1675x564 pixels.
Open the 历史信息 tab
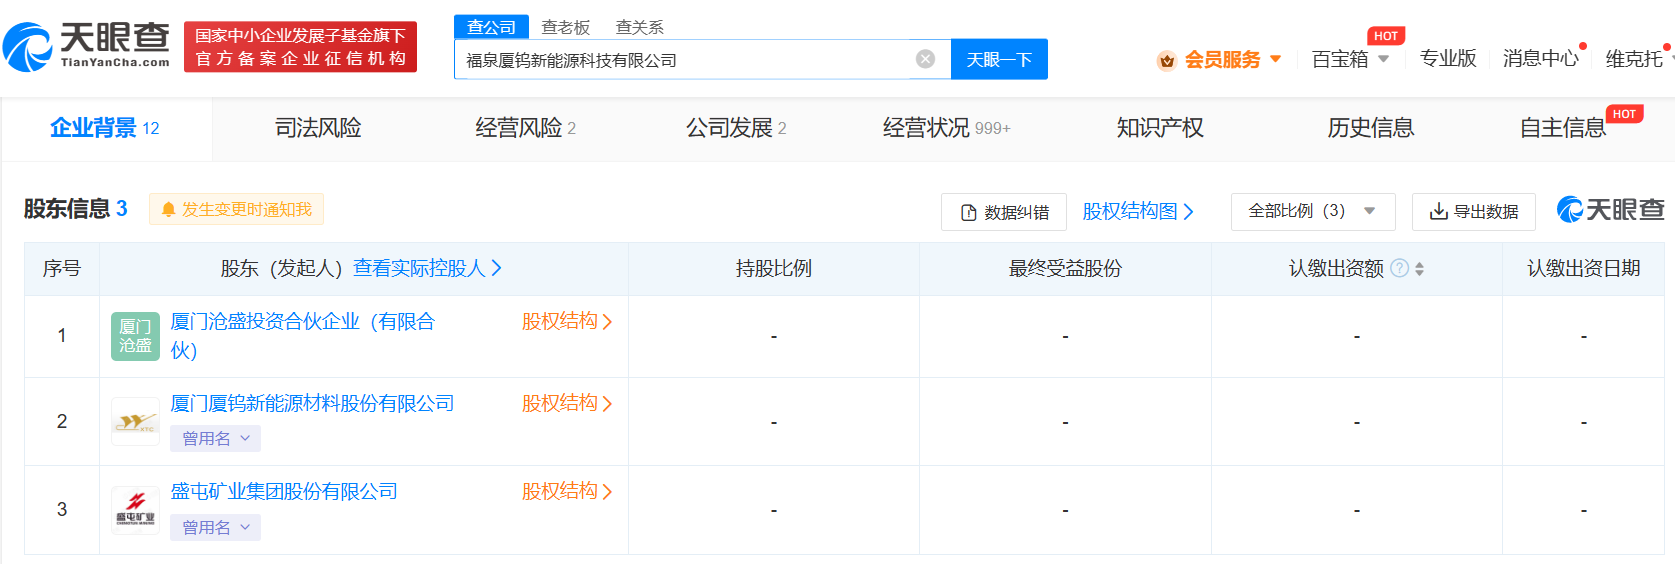tap(1370, 128)
